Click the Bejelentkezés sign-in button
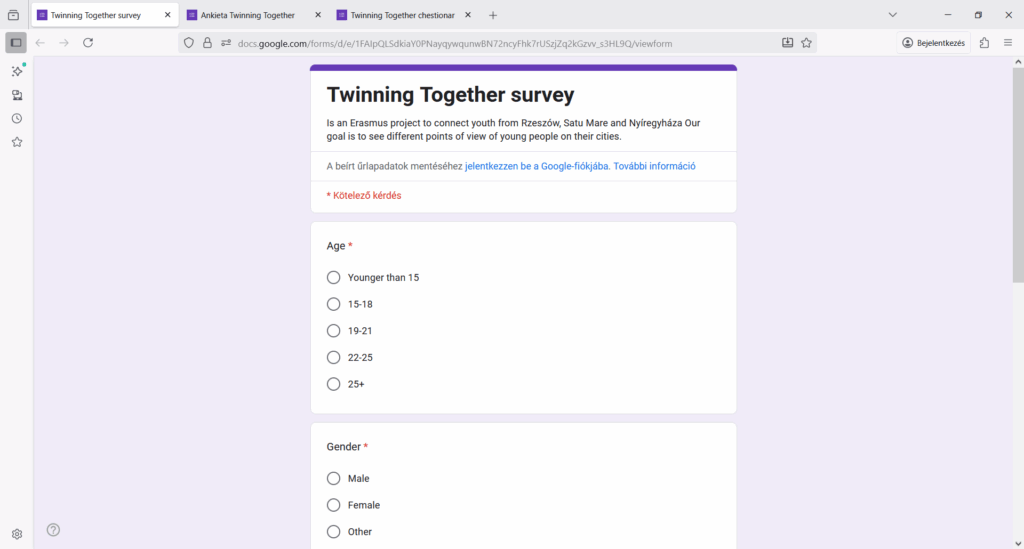This screenshot has width=1024, height=549. click(934, 43)
